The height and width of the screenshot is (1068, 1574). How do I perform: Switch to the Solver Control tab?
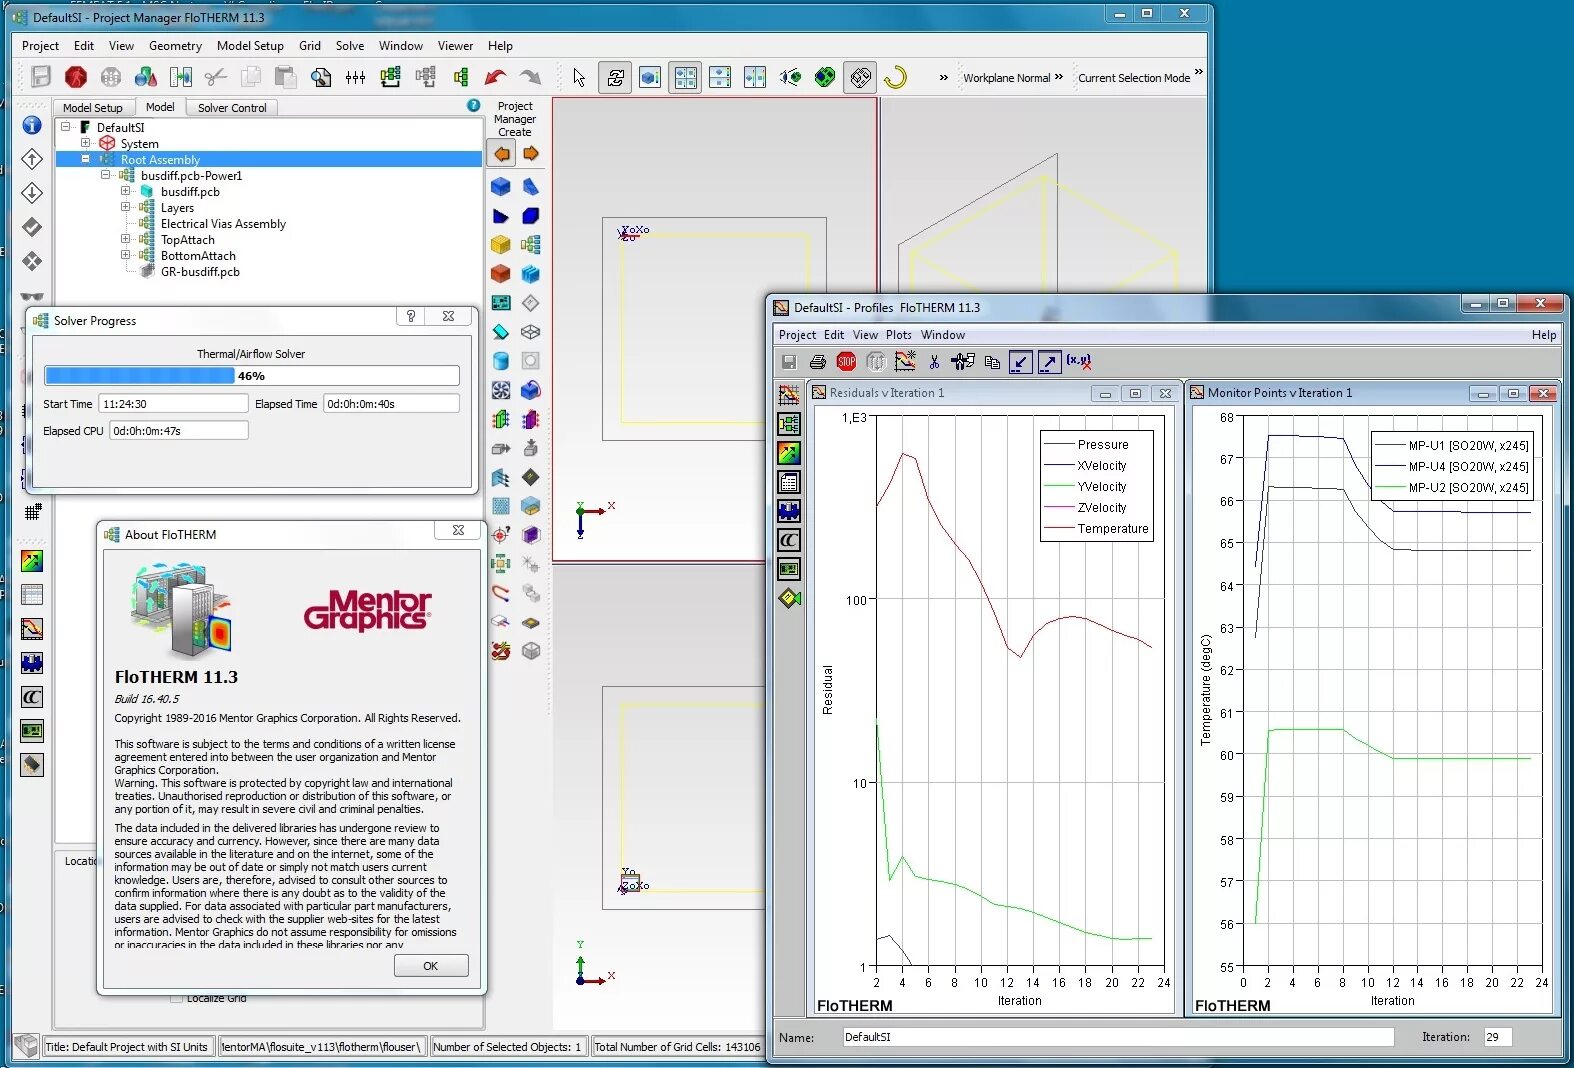pos(232,108)
